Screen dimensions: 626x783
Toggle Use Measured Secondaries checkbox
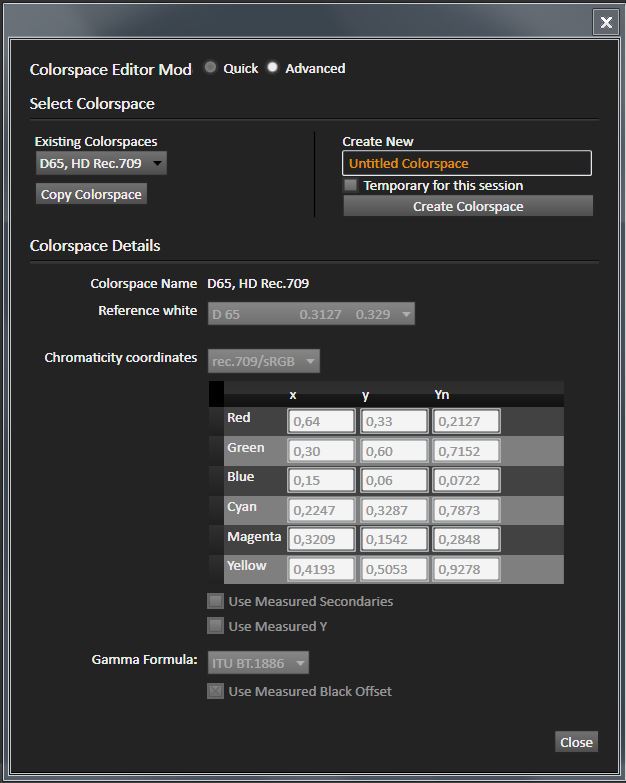coord(215,601)
